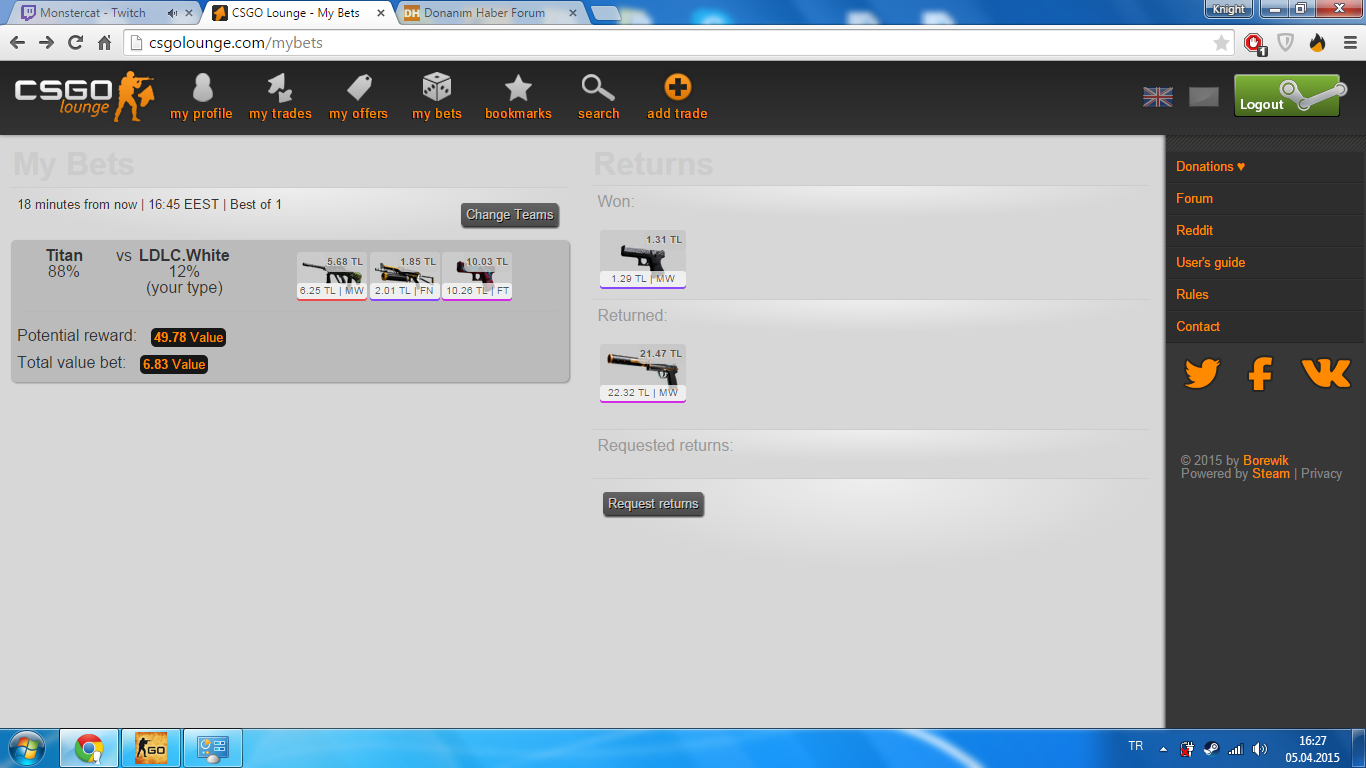Open the flame extension icon
1366x768 pixels.
(x=1317, y=43)
